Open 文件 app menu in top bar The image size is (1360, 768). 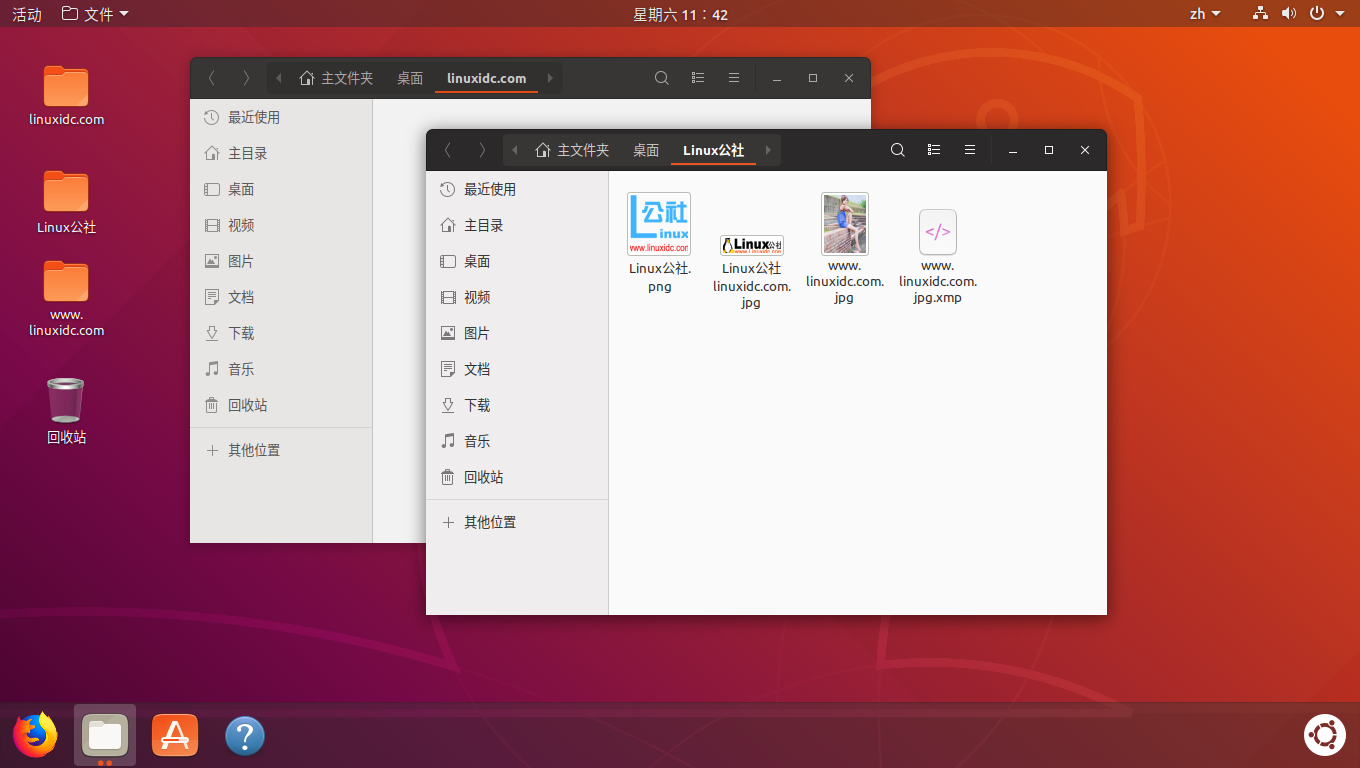point(95,14)
